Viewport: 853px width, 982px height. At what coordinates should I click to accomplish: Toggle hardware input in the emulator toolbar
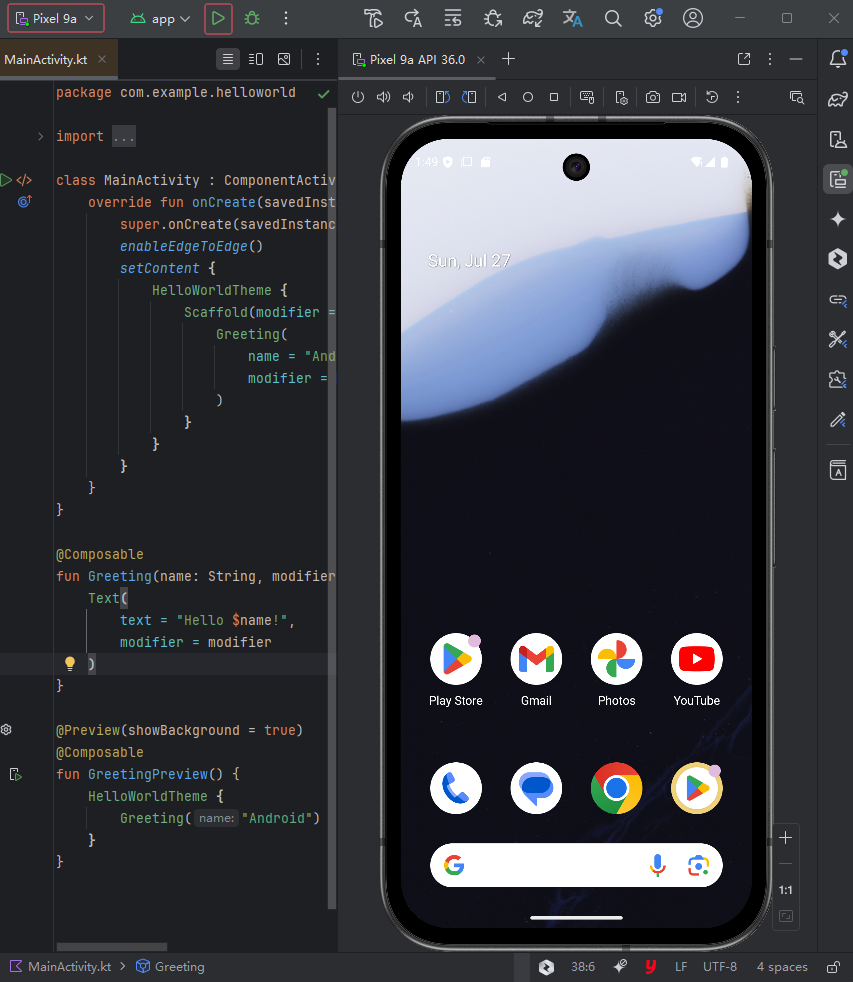tap(587, 97)
